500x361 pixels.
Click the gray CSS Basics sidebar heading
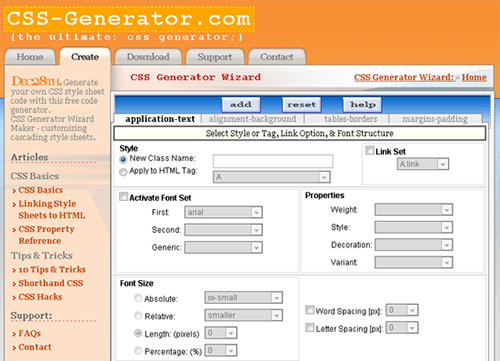35,176
